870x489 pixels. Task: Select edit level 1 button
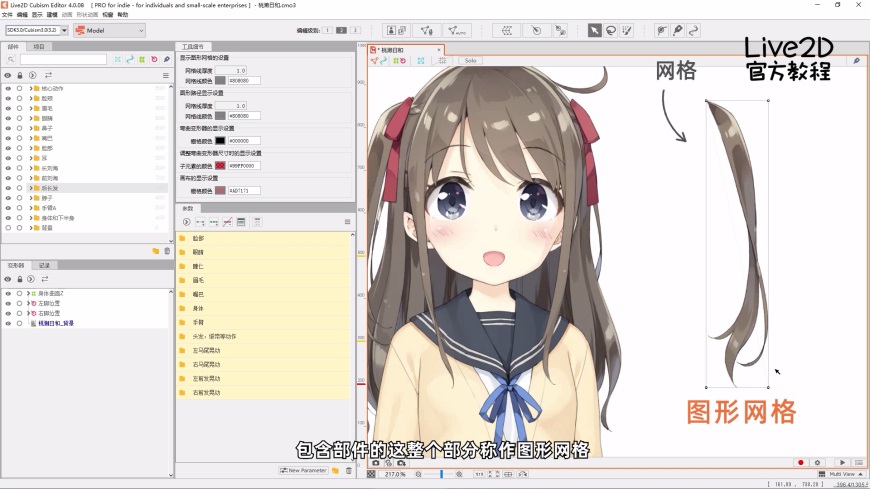[327, 31]
